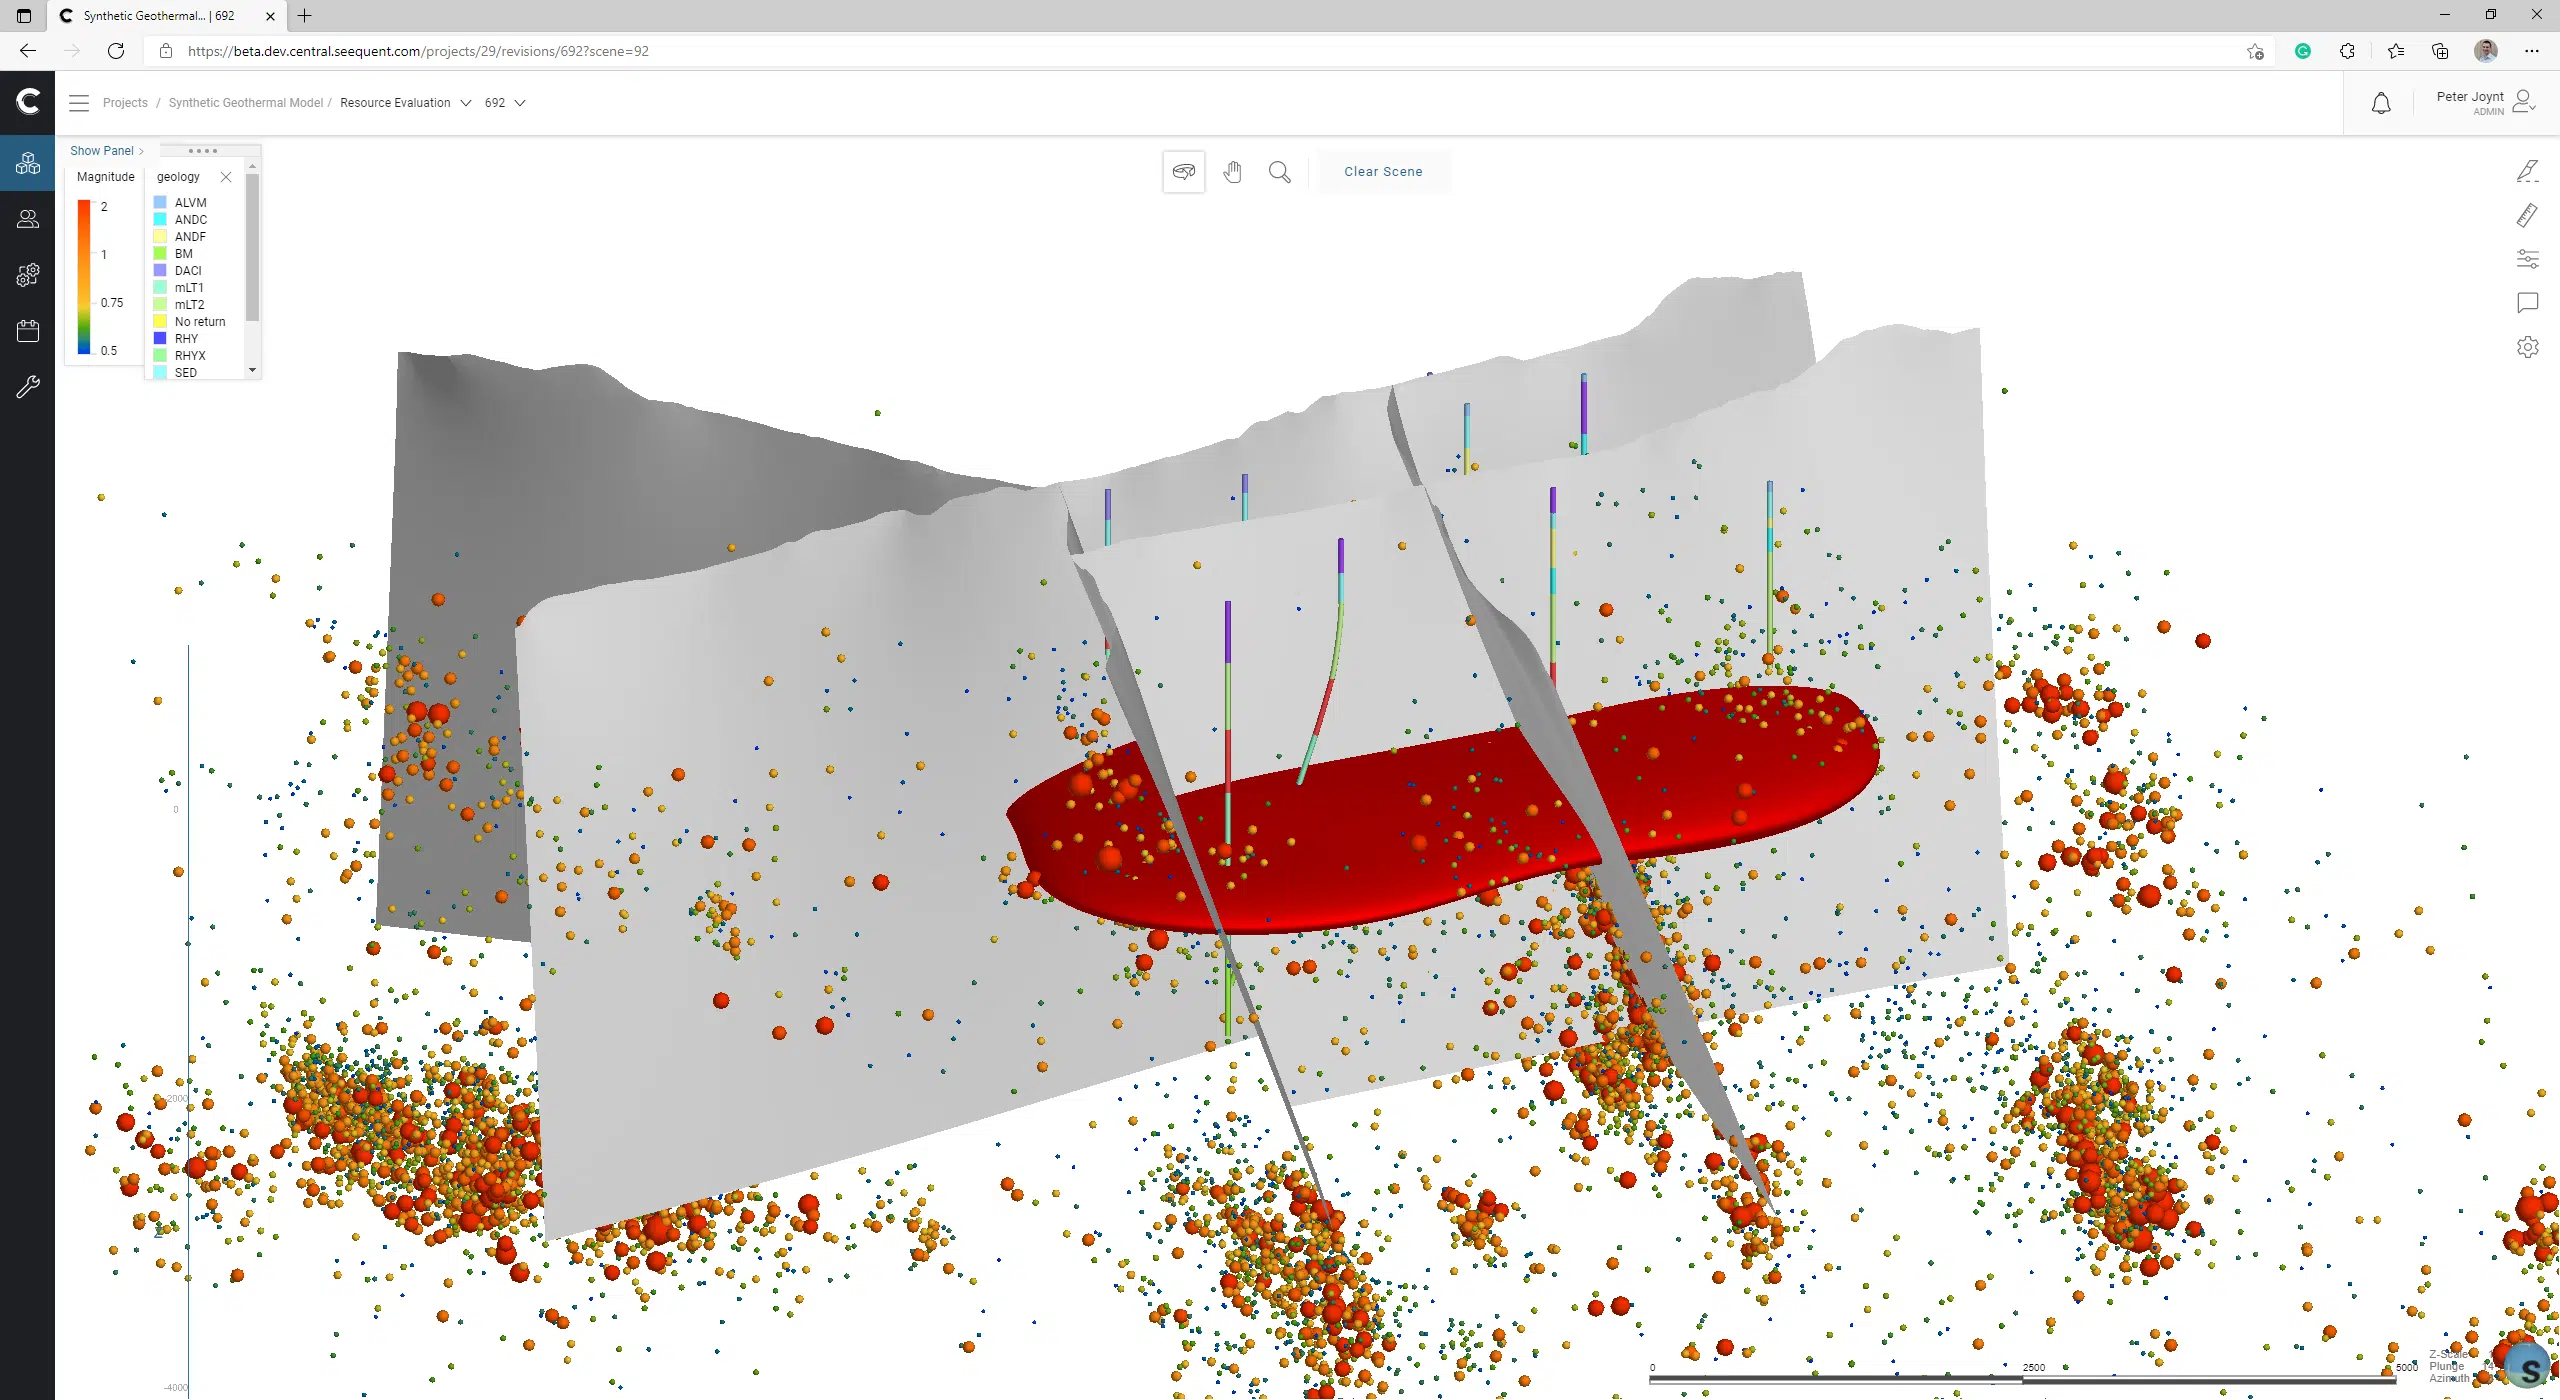Click the chat/comment panel icon

point(2529,303)
